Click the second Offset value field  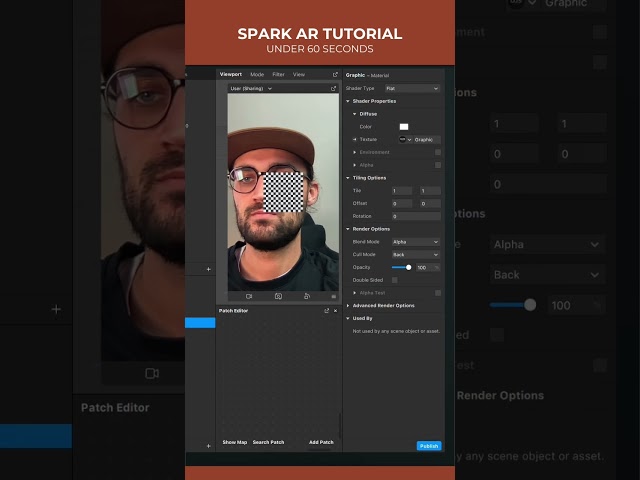[x=430, y=204]
